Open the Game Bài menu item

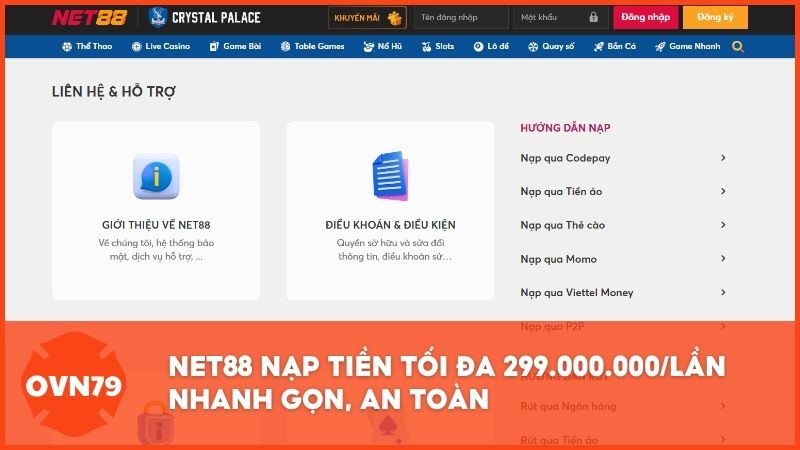235,46
